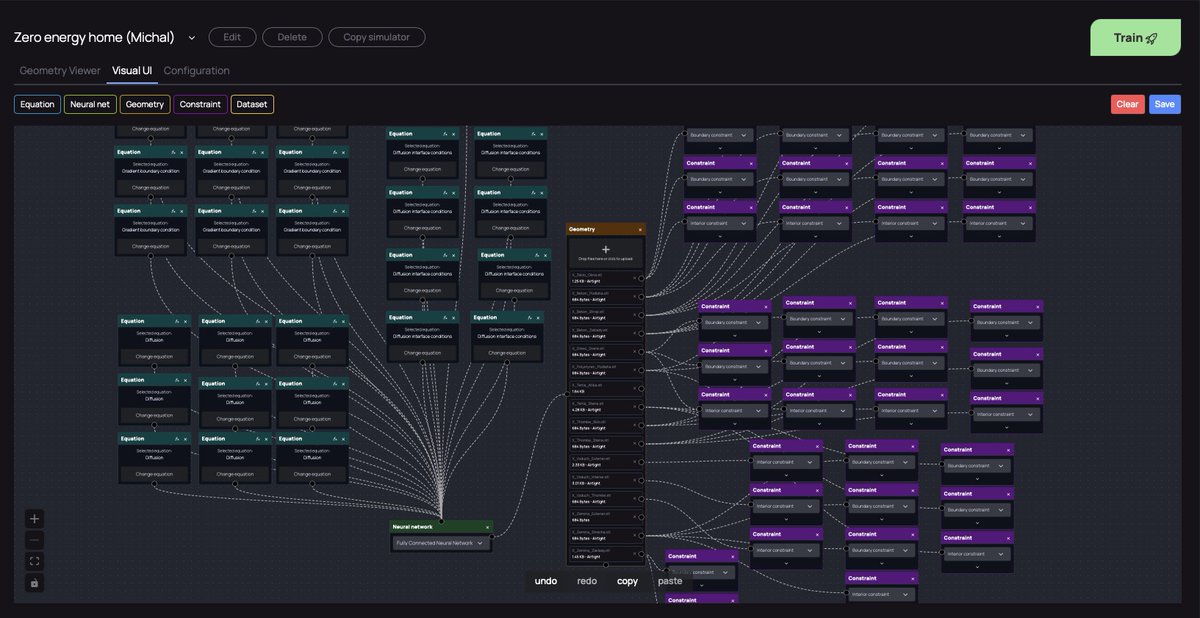
Task: Remove the X_Beton_Podlaha.stl geometry file
Action: [x=634, y=296]
